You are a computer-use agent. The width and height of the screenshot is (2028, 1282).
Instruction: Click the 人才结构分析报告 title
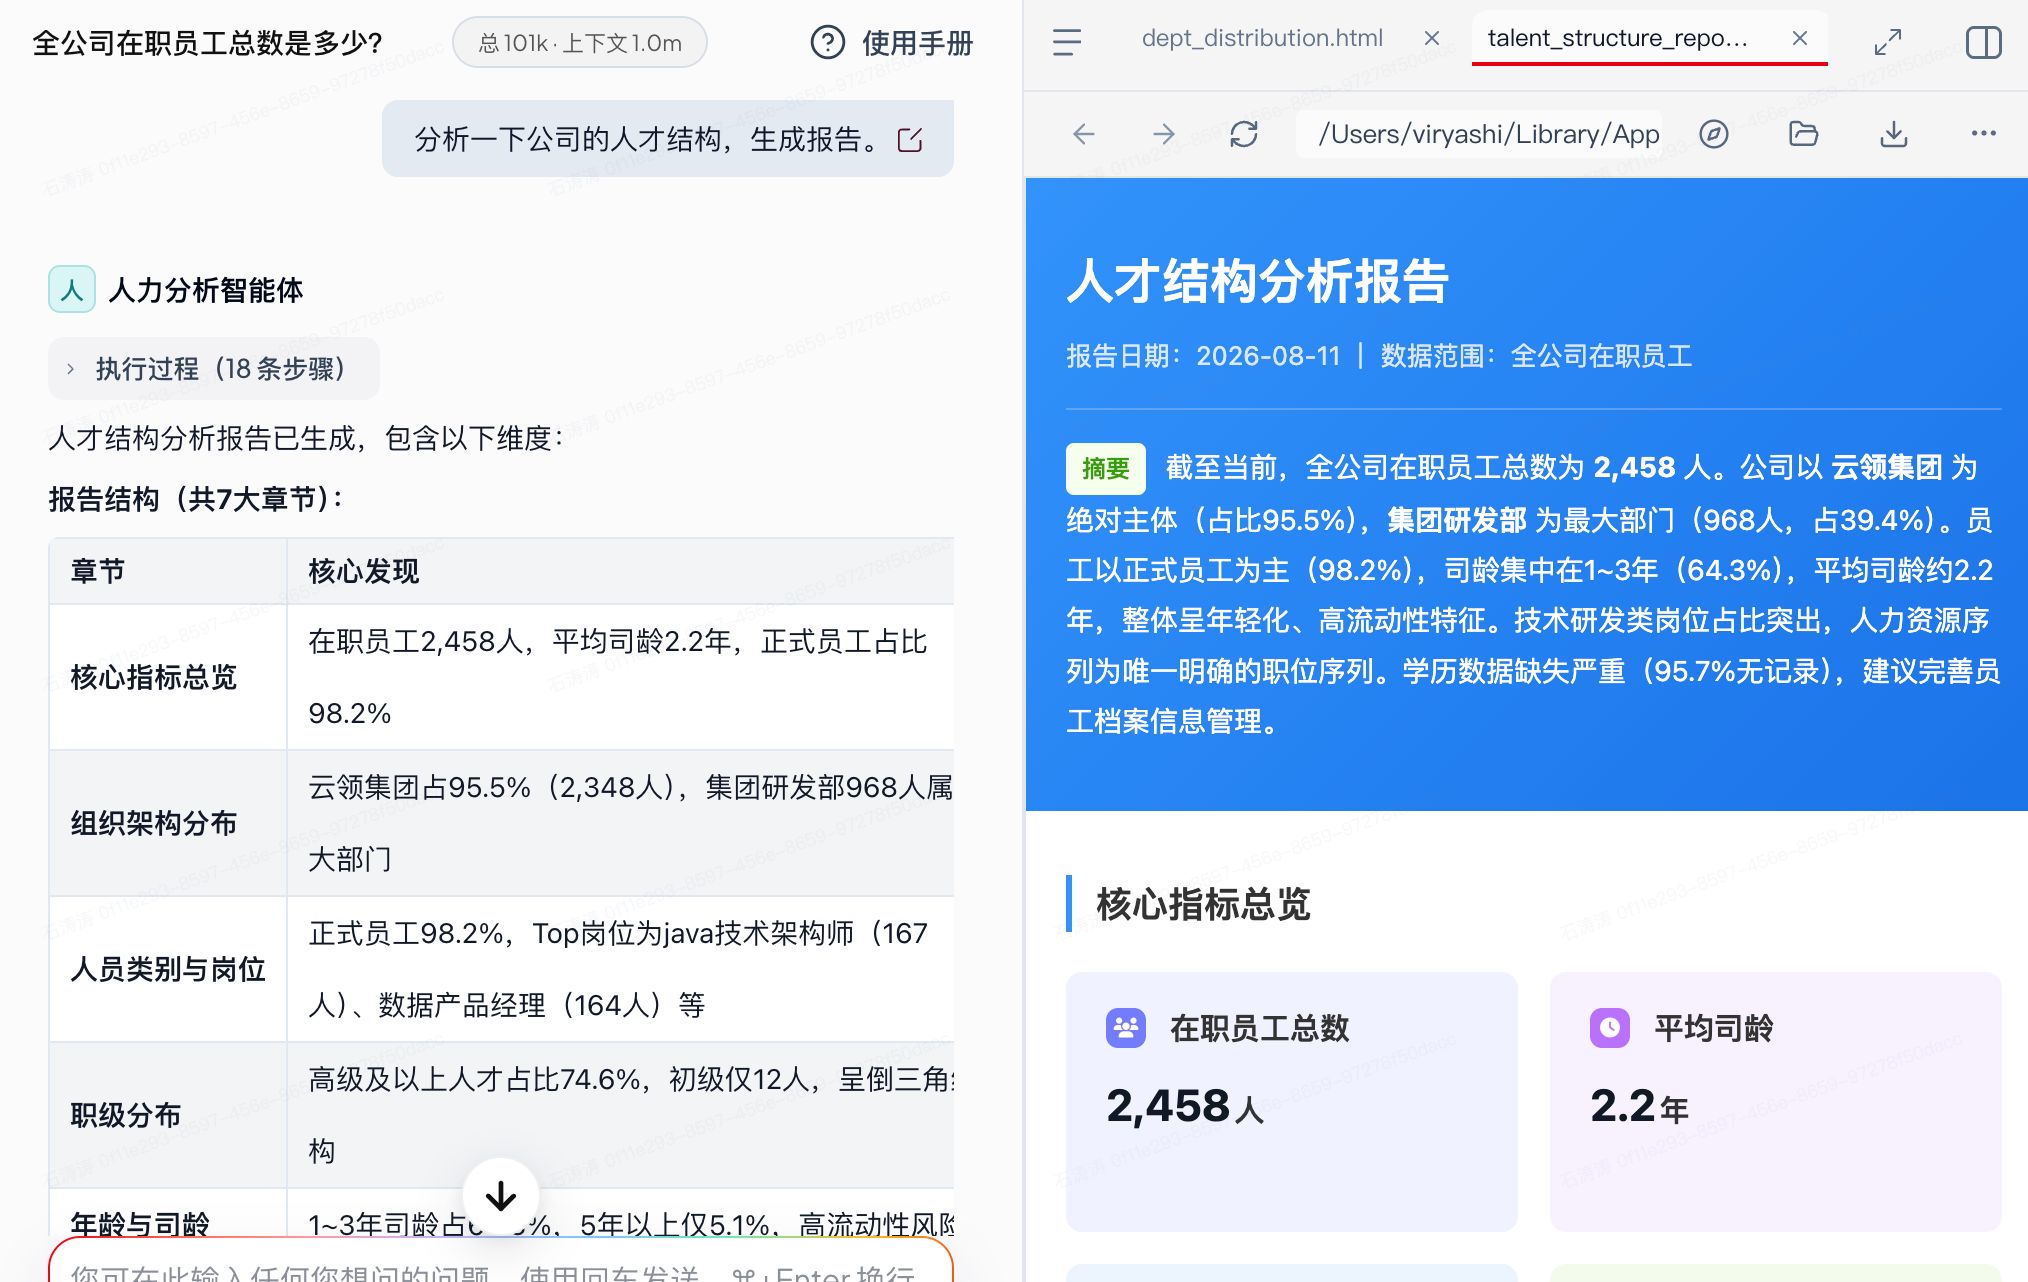1258,281
